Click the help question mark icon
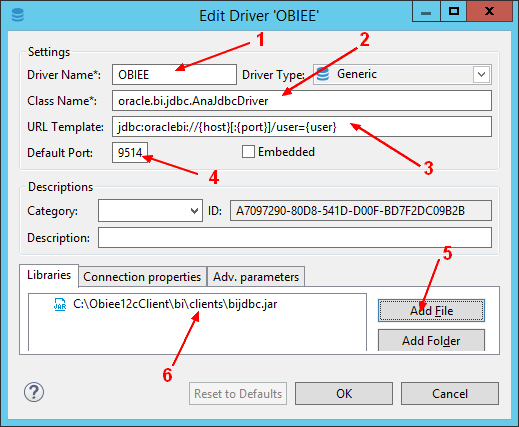This screenshot has height=427, width=519. tap(34, 392)
